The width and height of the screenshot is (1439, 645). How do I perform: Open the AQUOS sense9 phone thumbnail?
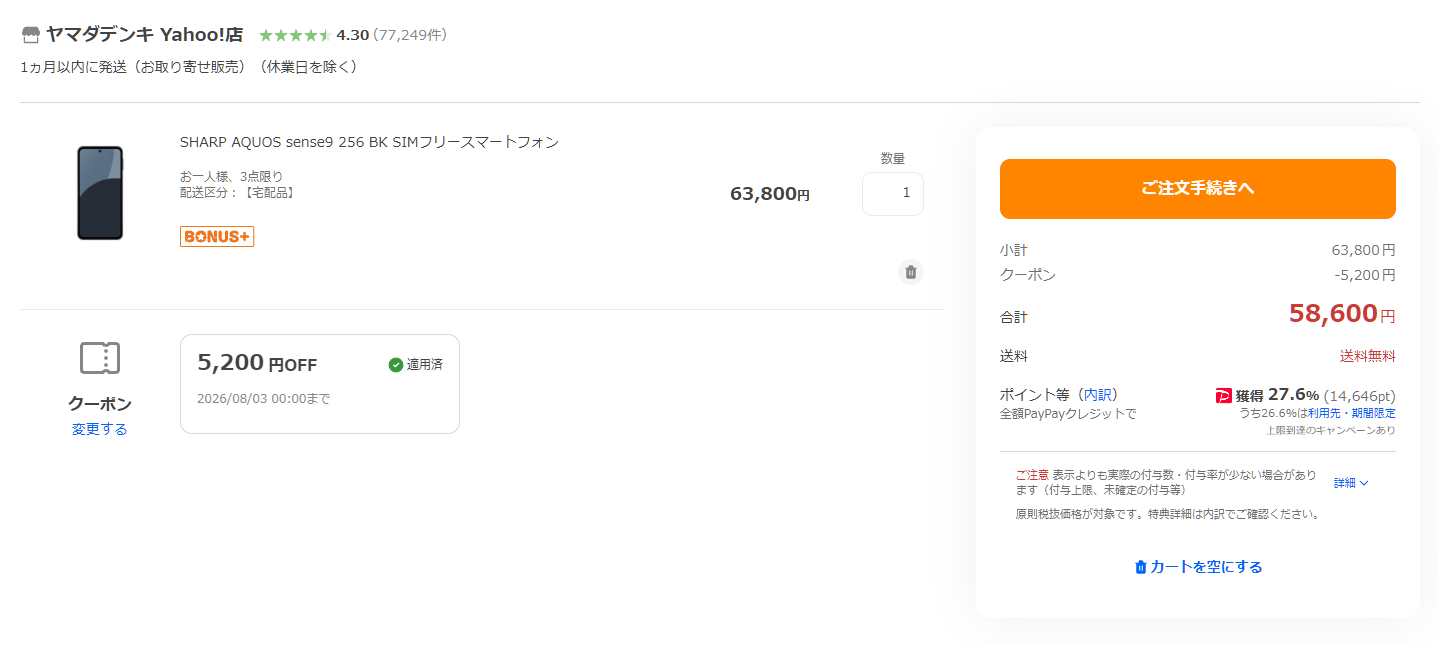(x=100, y=193)
